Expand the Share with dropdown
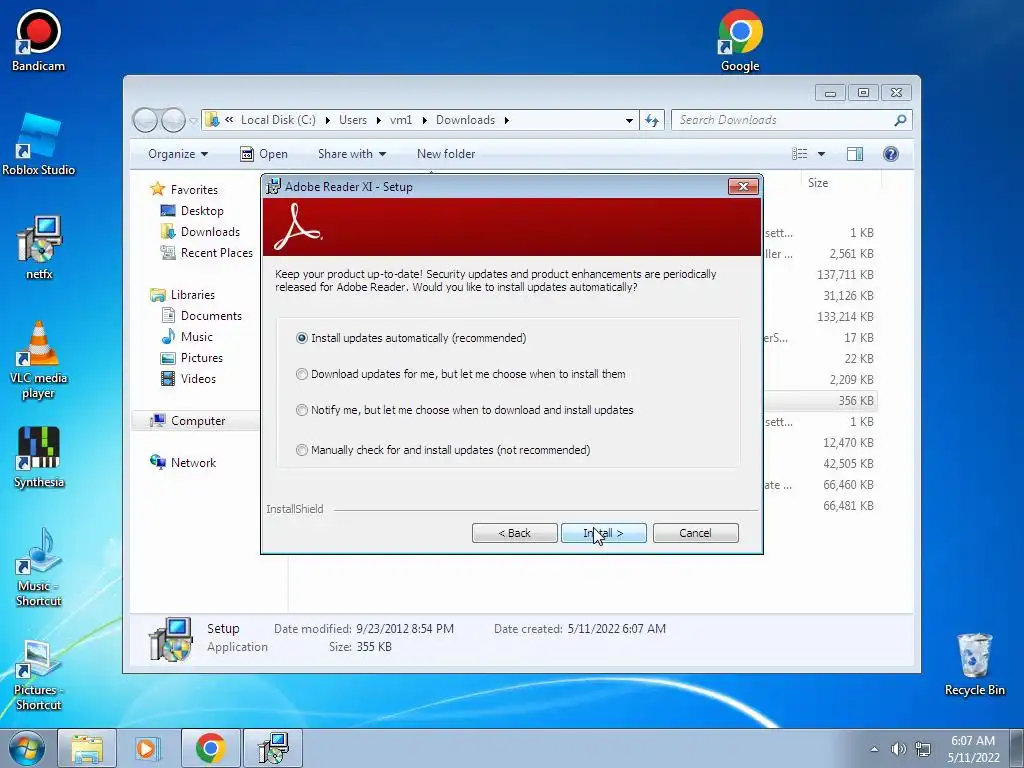Screen dimensions: 1024x768 coord(351,154)
